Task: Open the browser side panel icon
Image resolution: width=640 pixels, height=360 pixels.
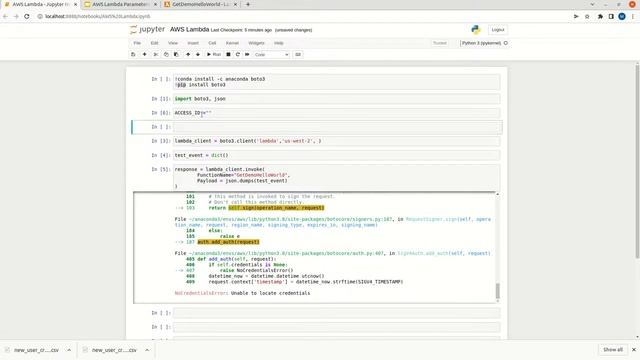Action: point(611,16)
